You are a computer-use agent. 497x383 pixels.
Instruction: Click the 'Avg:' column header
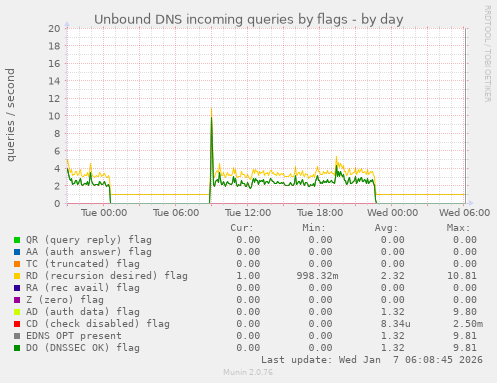pos(386,228)
